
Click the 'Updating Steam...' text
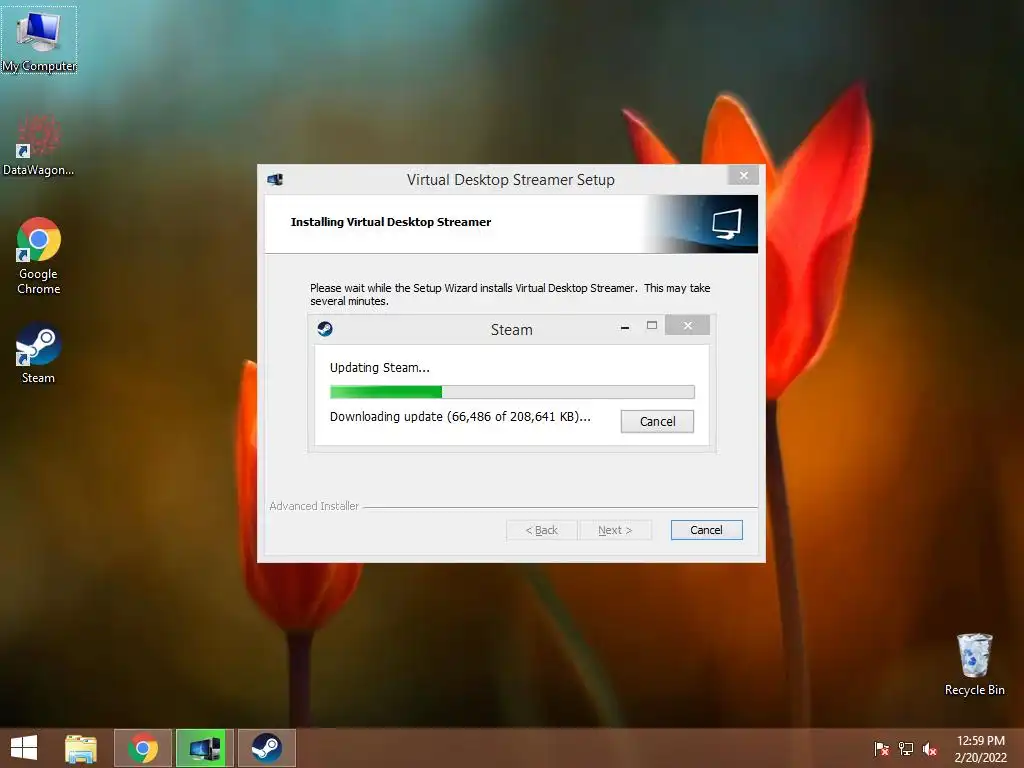coord(379,368)
